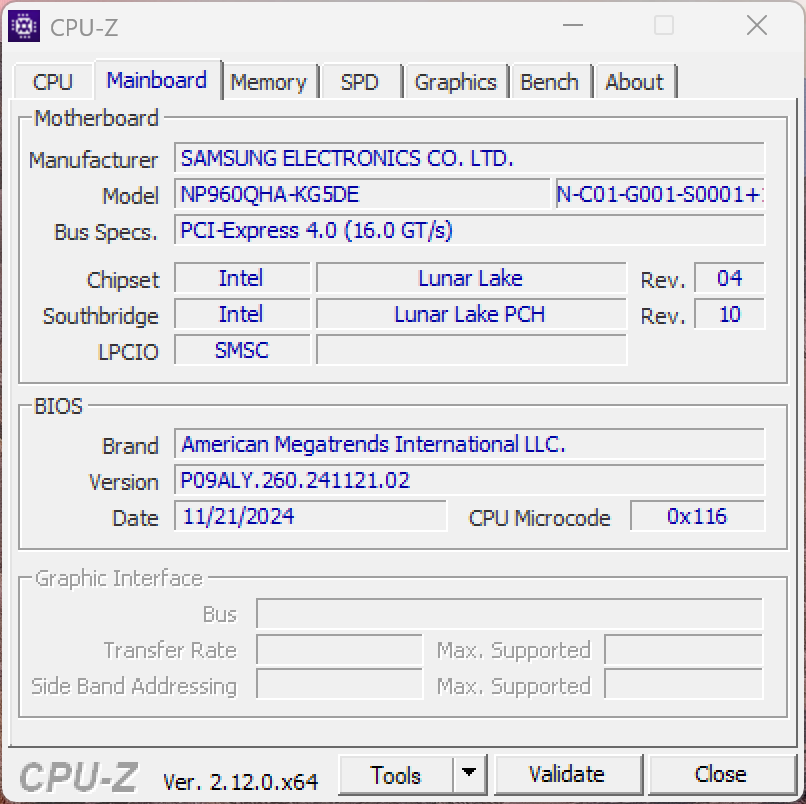The width and height of the screenshot is (806, 804).
Task: Minimize the CPU-Z window
Action: [573, 25]
